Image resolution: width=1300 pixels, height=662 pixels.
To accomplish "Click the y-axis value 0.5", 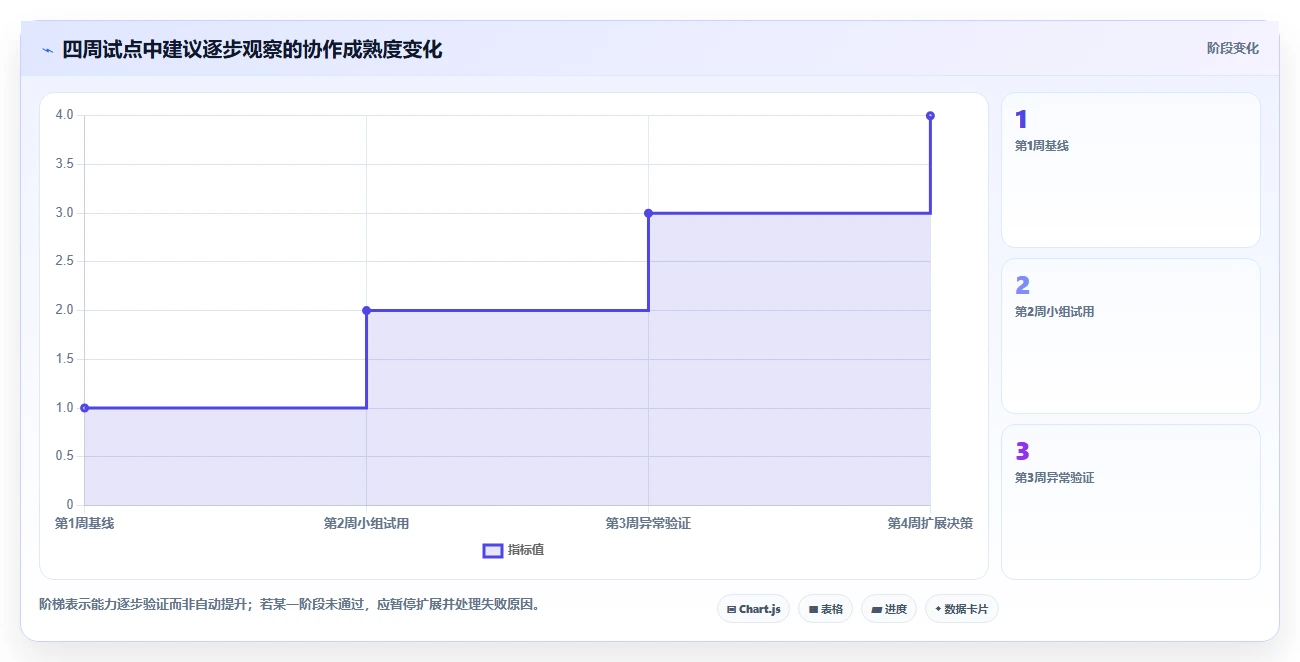I will [x=64, y=456].
